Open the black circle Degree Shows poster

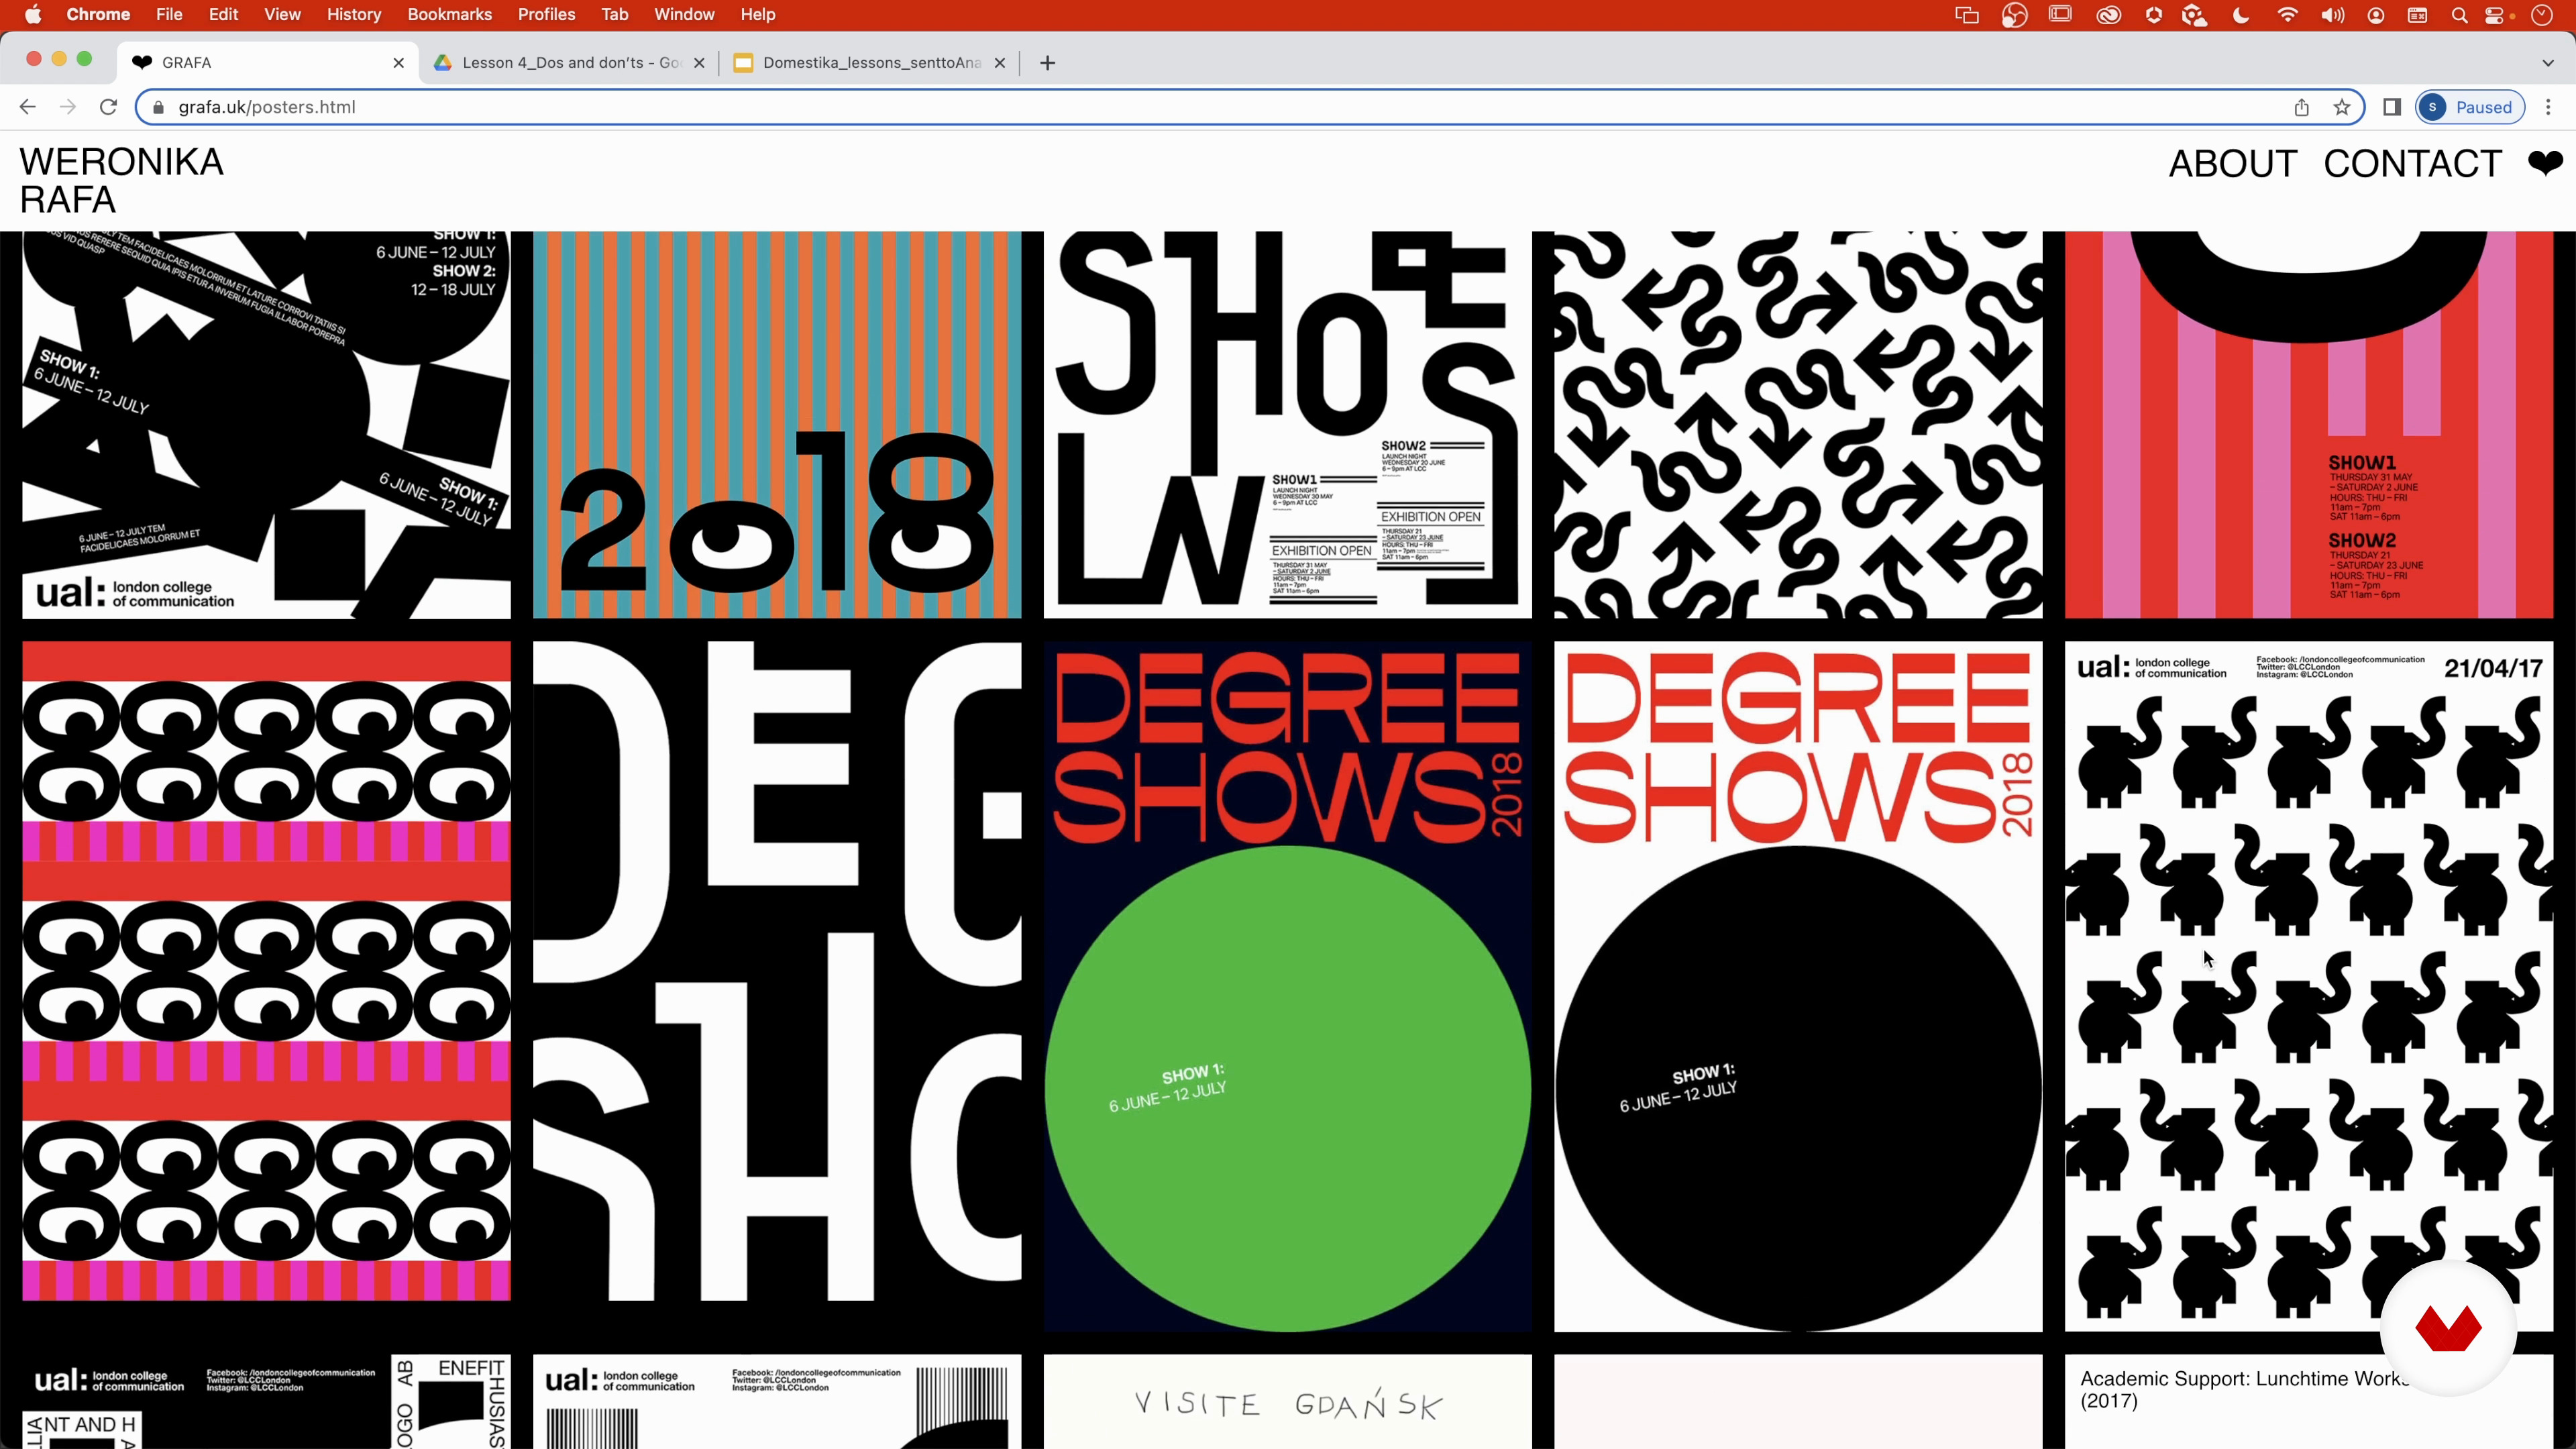[x=1798, y=987]
